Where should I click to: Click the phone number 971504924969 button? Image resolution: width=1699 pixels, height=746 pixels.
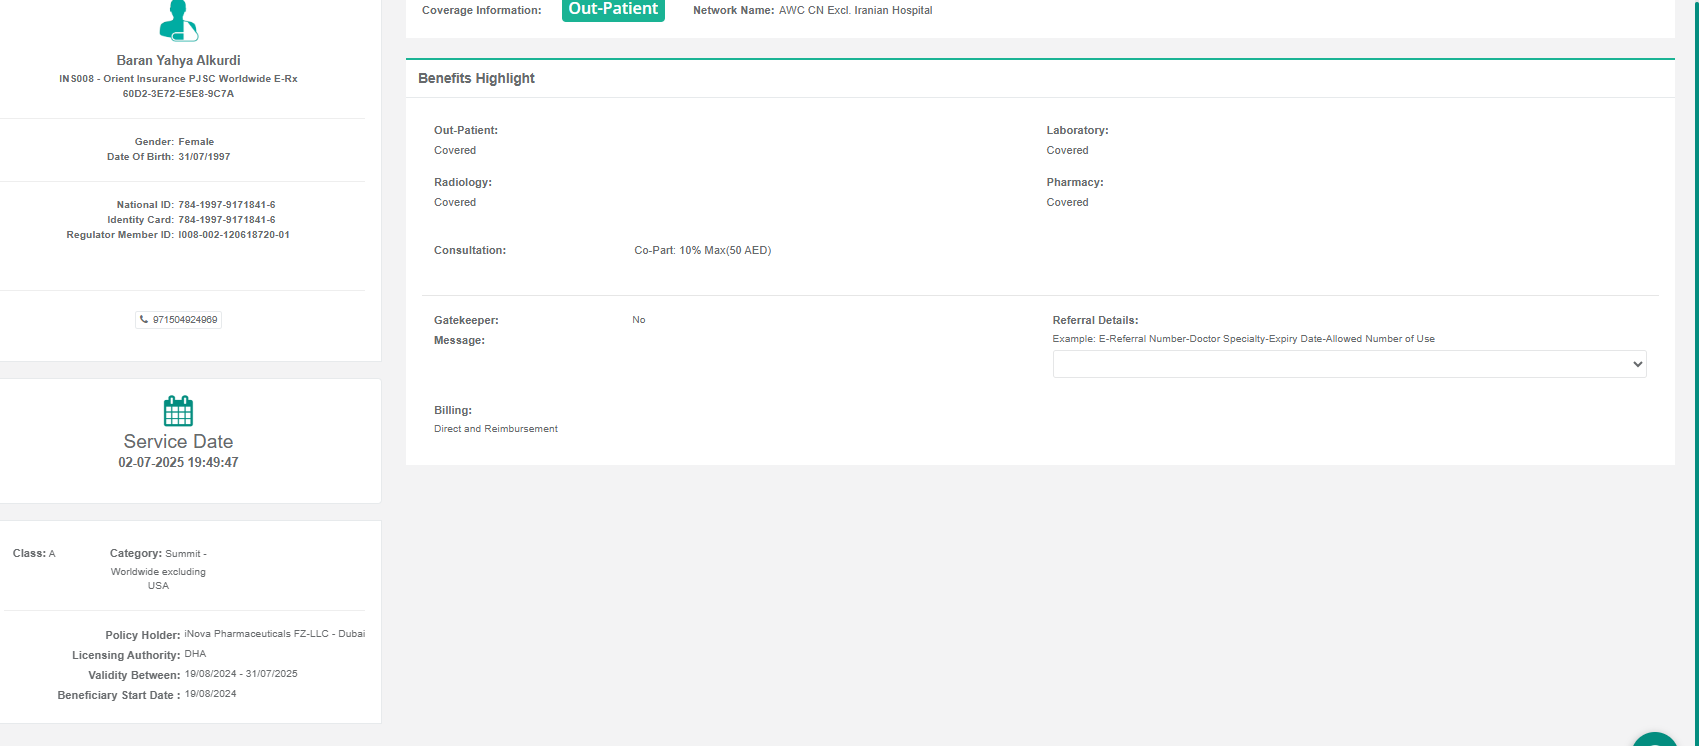[x=184, y=320]
